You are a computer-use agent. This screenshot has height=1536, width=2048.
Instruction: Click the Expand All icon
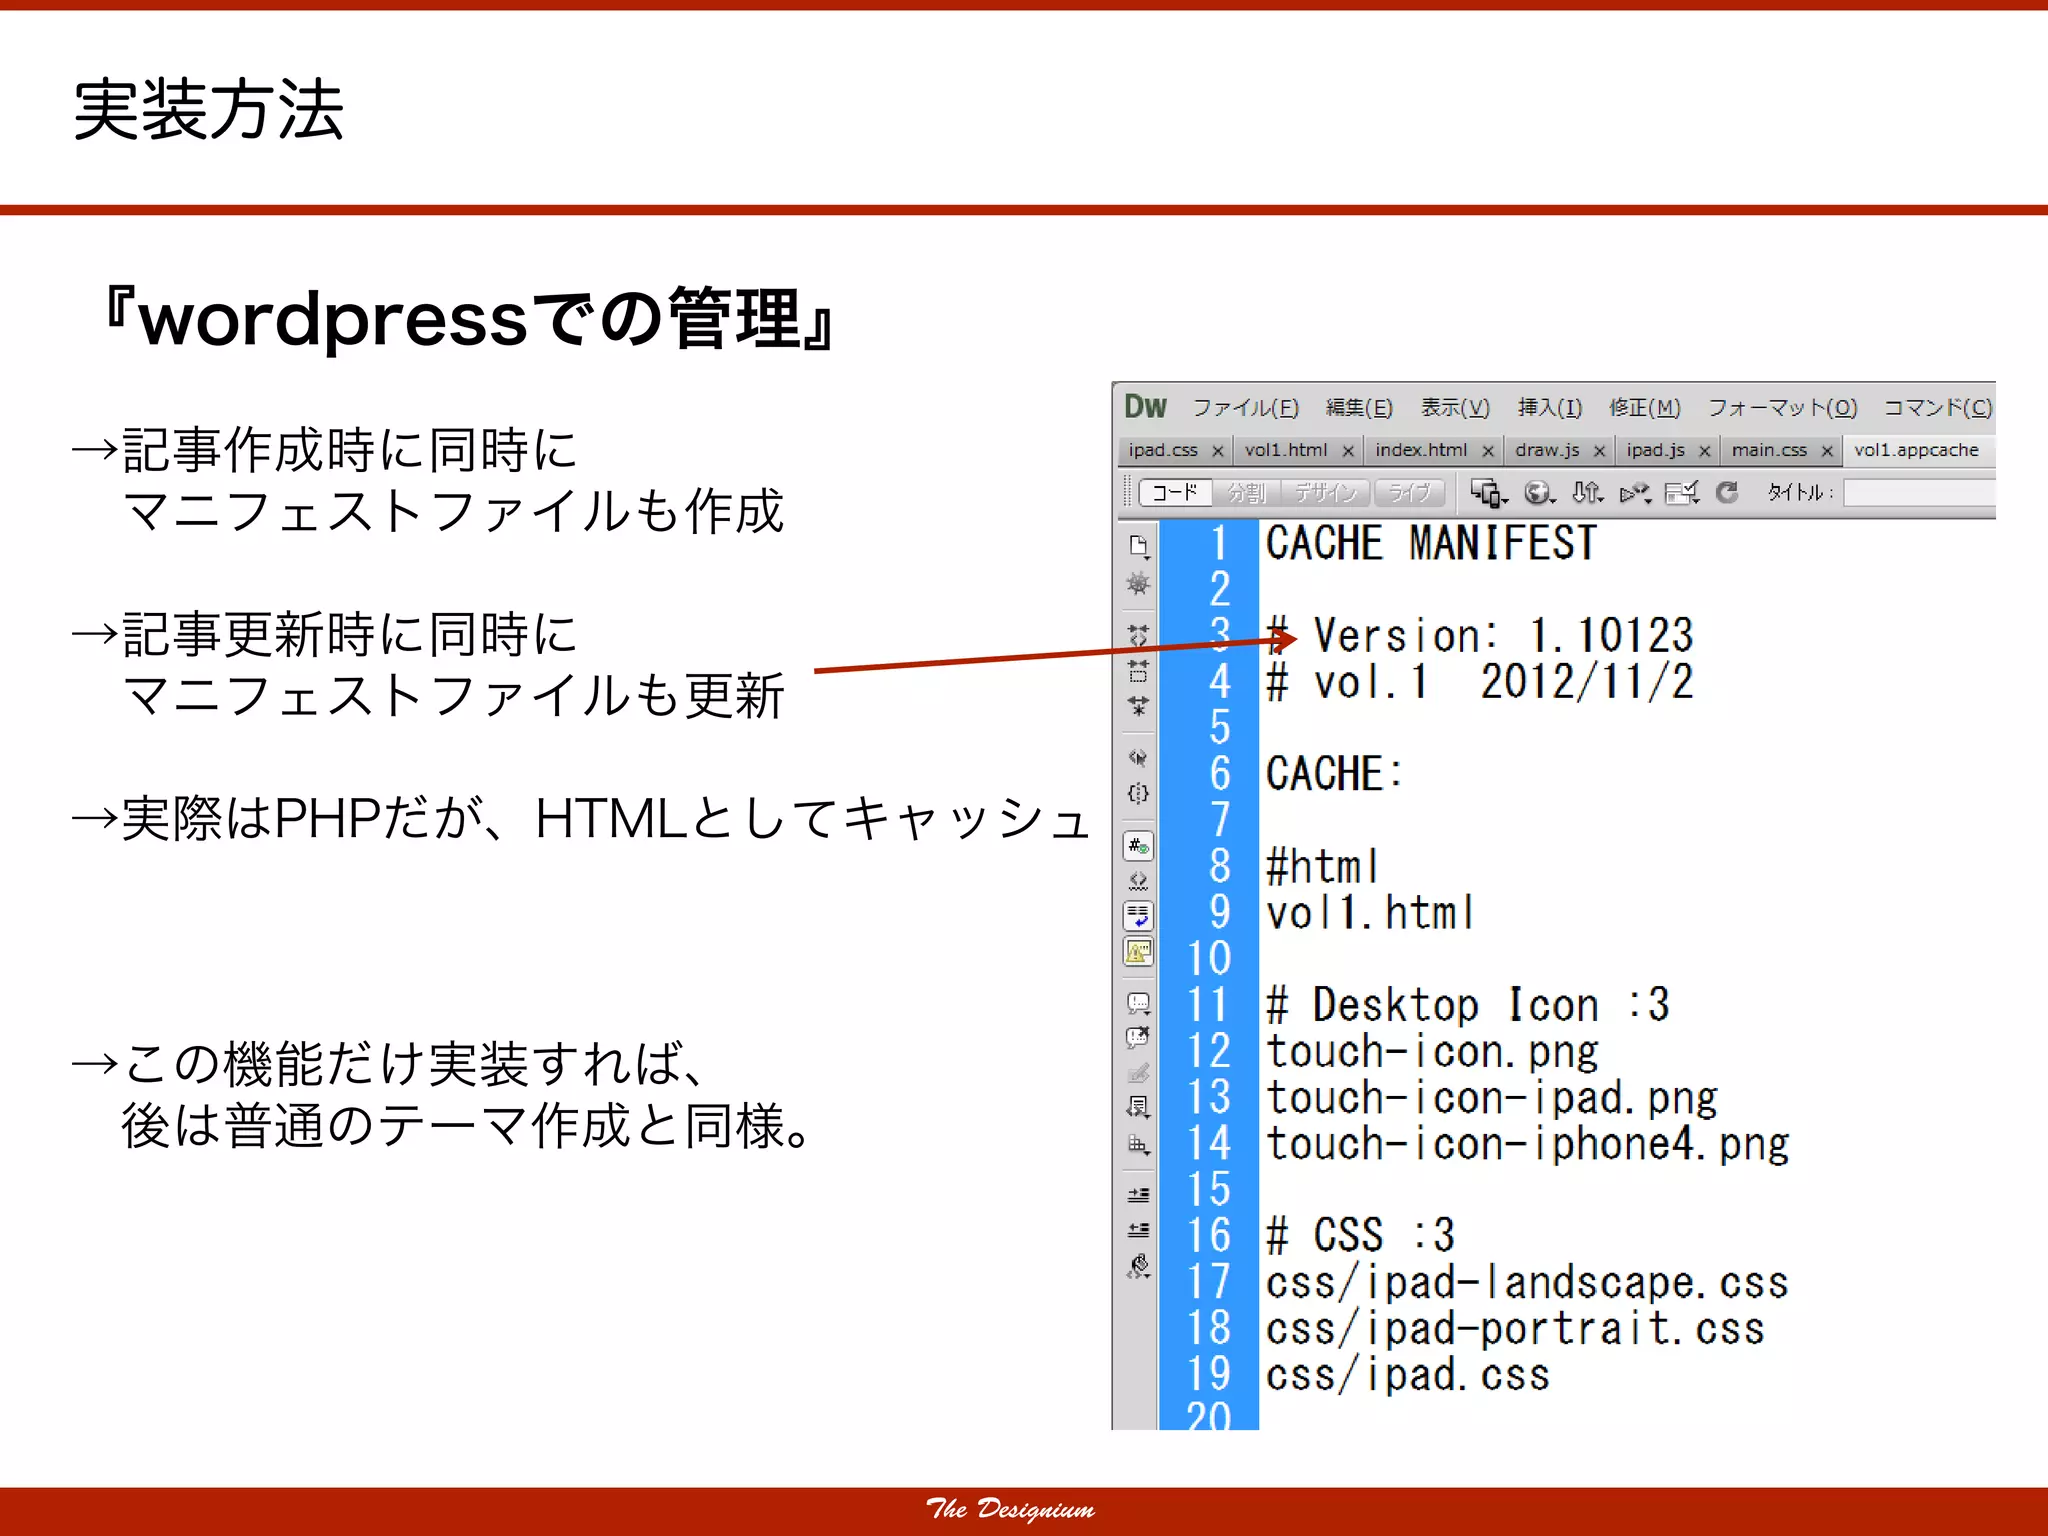(1138, 706)
